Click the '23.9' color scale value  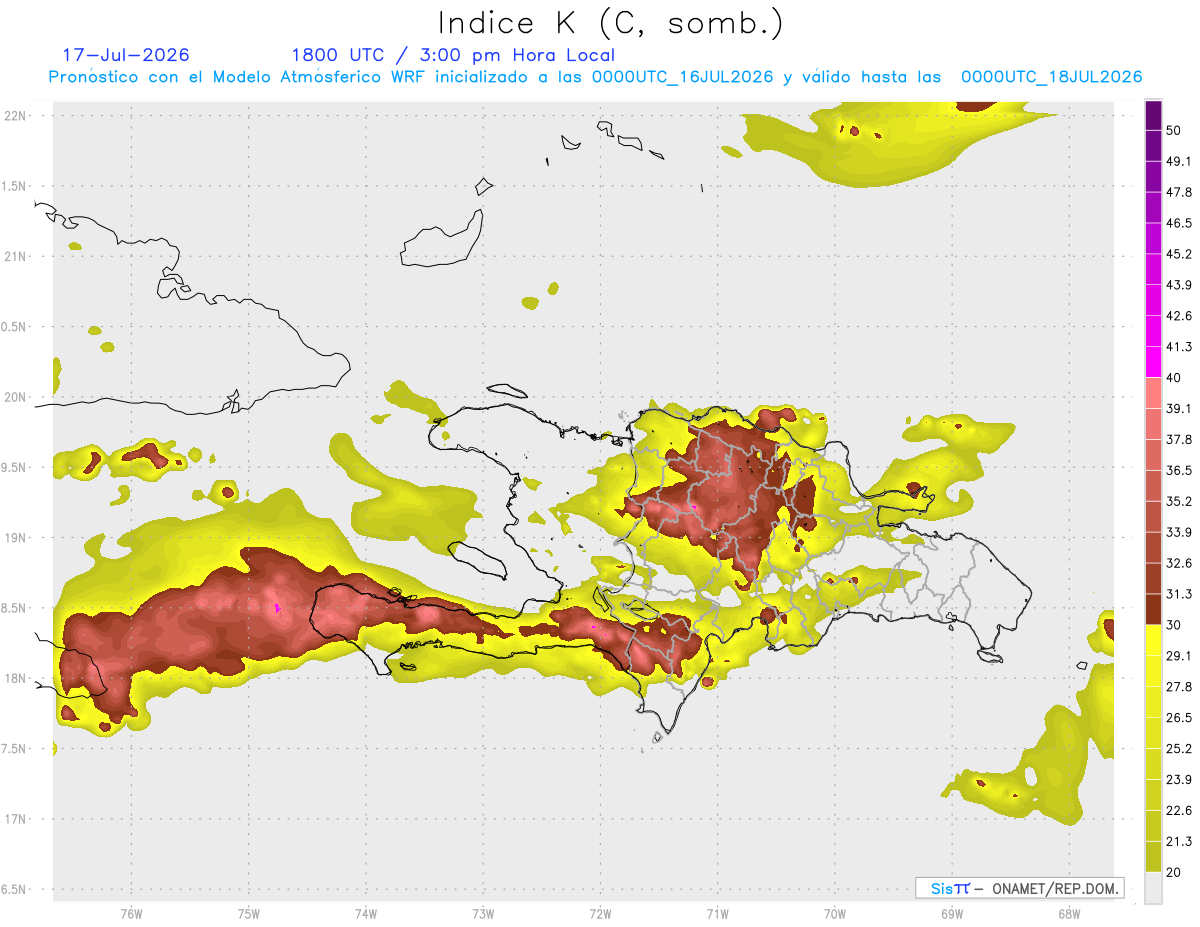tap(1179, 779)
